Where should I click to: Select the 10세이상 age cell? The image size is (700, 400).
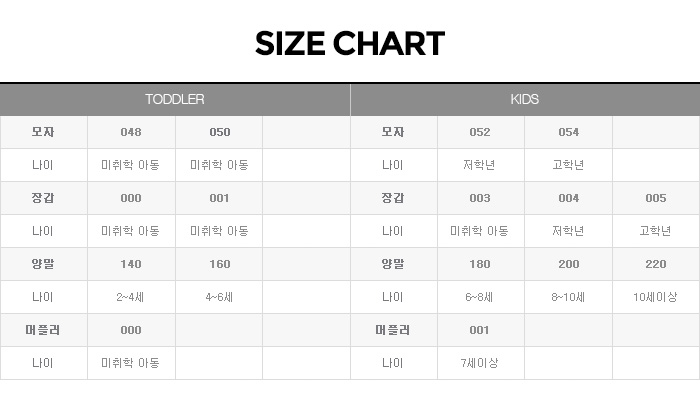(655, 297)
